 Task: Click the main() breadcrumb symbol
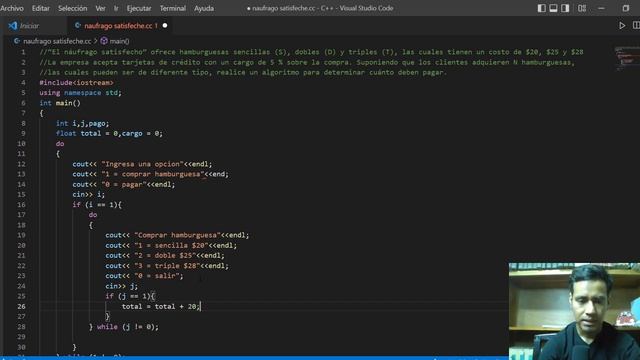click(x=119, y=41)
